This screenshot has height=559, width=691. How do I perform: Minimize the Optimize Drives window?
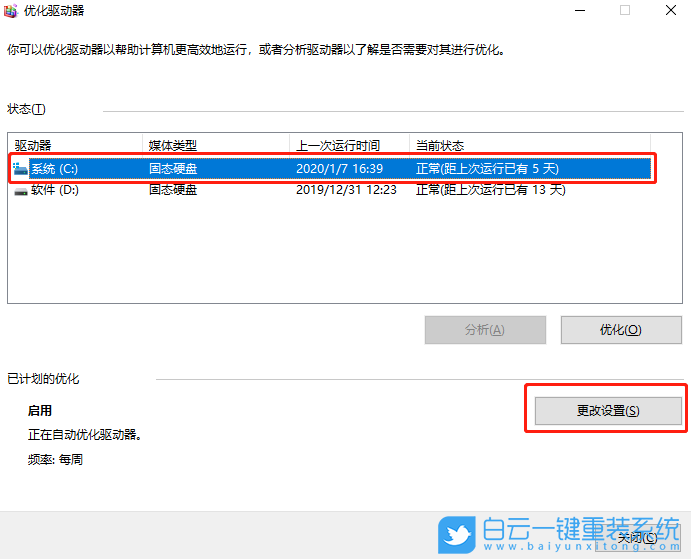[580, 11]
